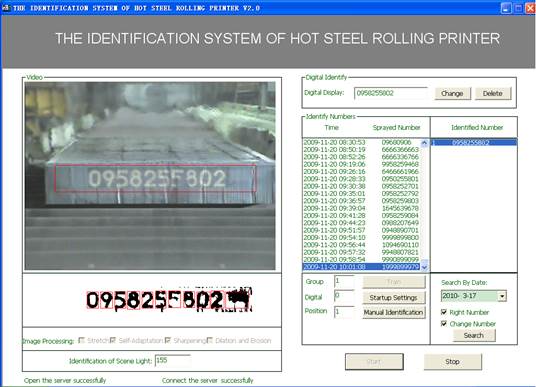Select the 2009-11-20 09:28:33 list entry

(361, 179)
